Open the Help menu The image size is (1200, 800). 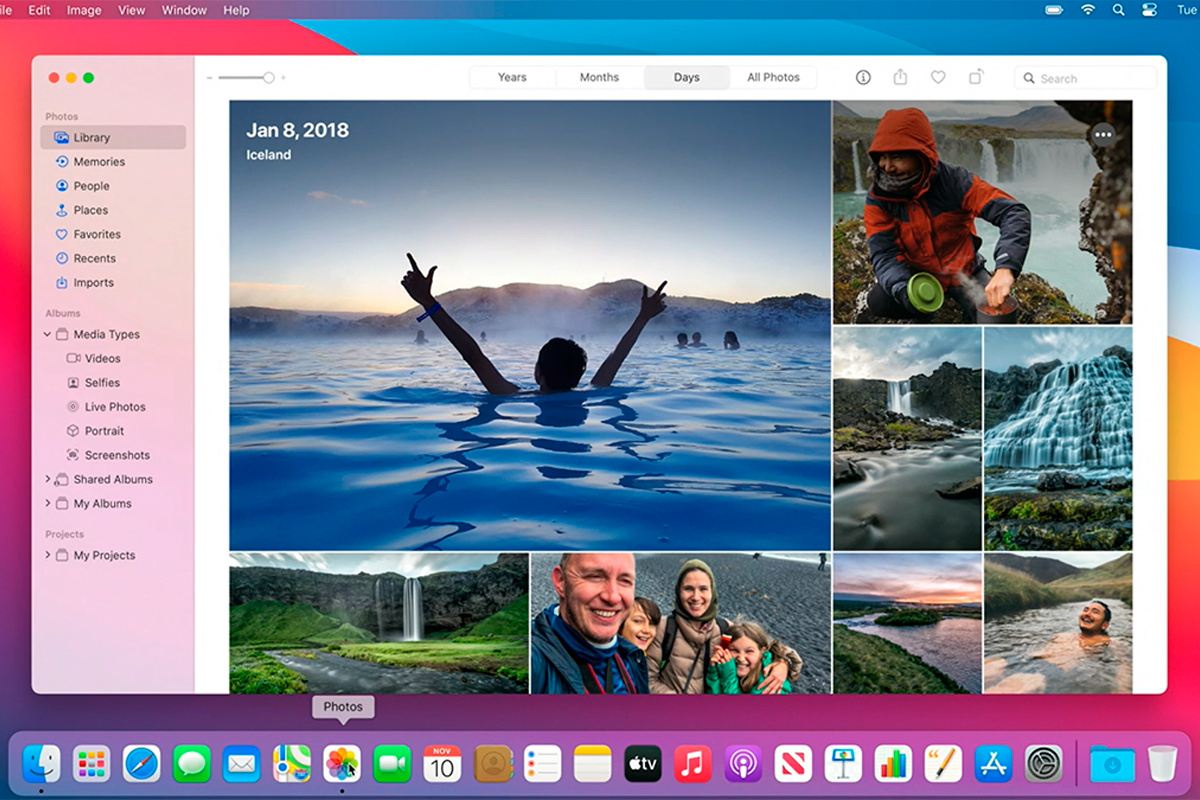pos(237,10)
